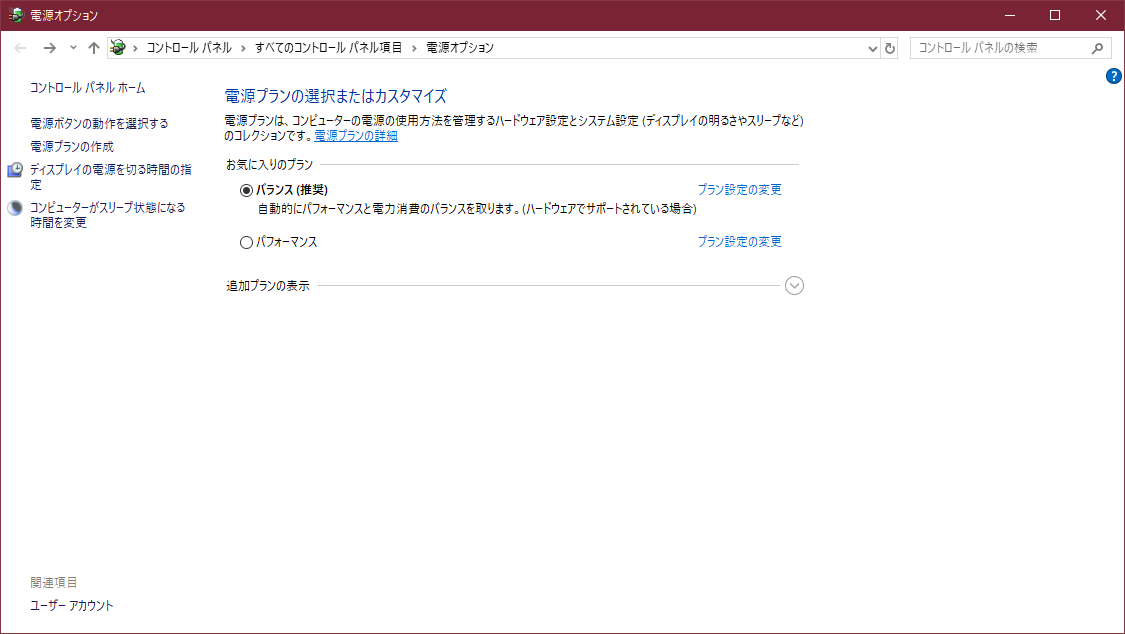Open the recent locations dropdown arrow
1125x634 pixels.
coord(73,48)
